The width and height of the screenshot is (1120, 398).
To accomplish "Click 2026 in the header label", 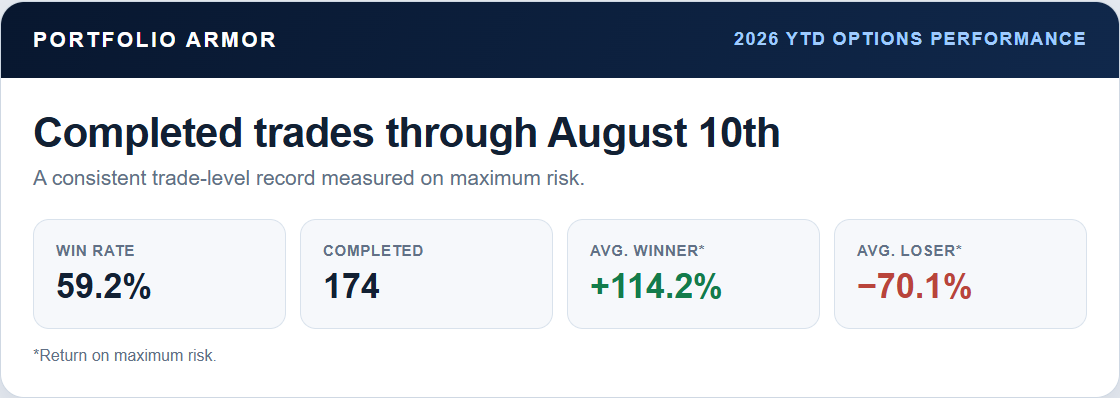I will pyautogui.click(x=756, y=39).
